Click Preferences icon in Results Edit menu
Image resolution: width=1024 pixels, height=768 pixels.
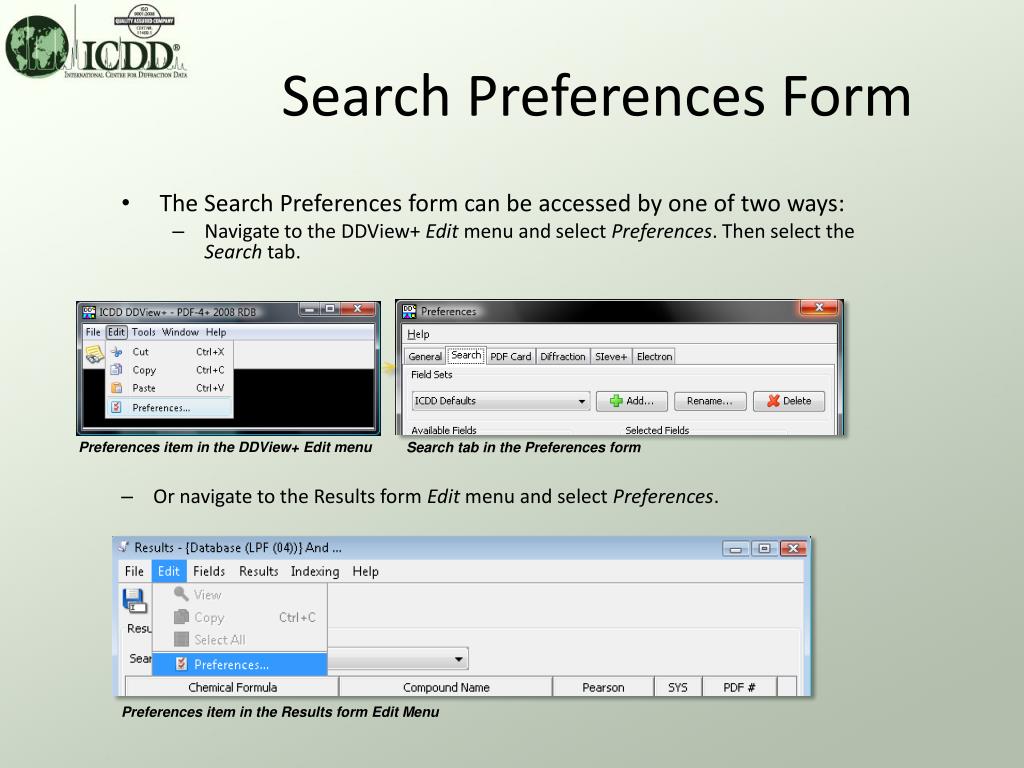(182, 664)
